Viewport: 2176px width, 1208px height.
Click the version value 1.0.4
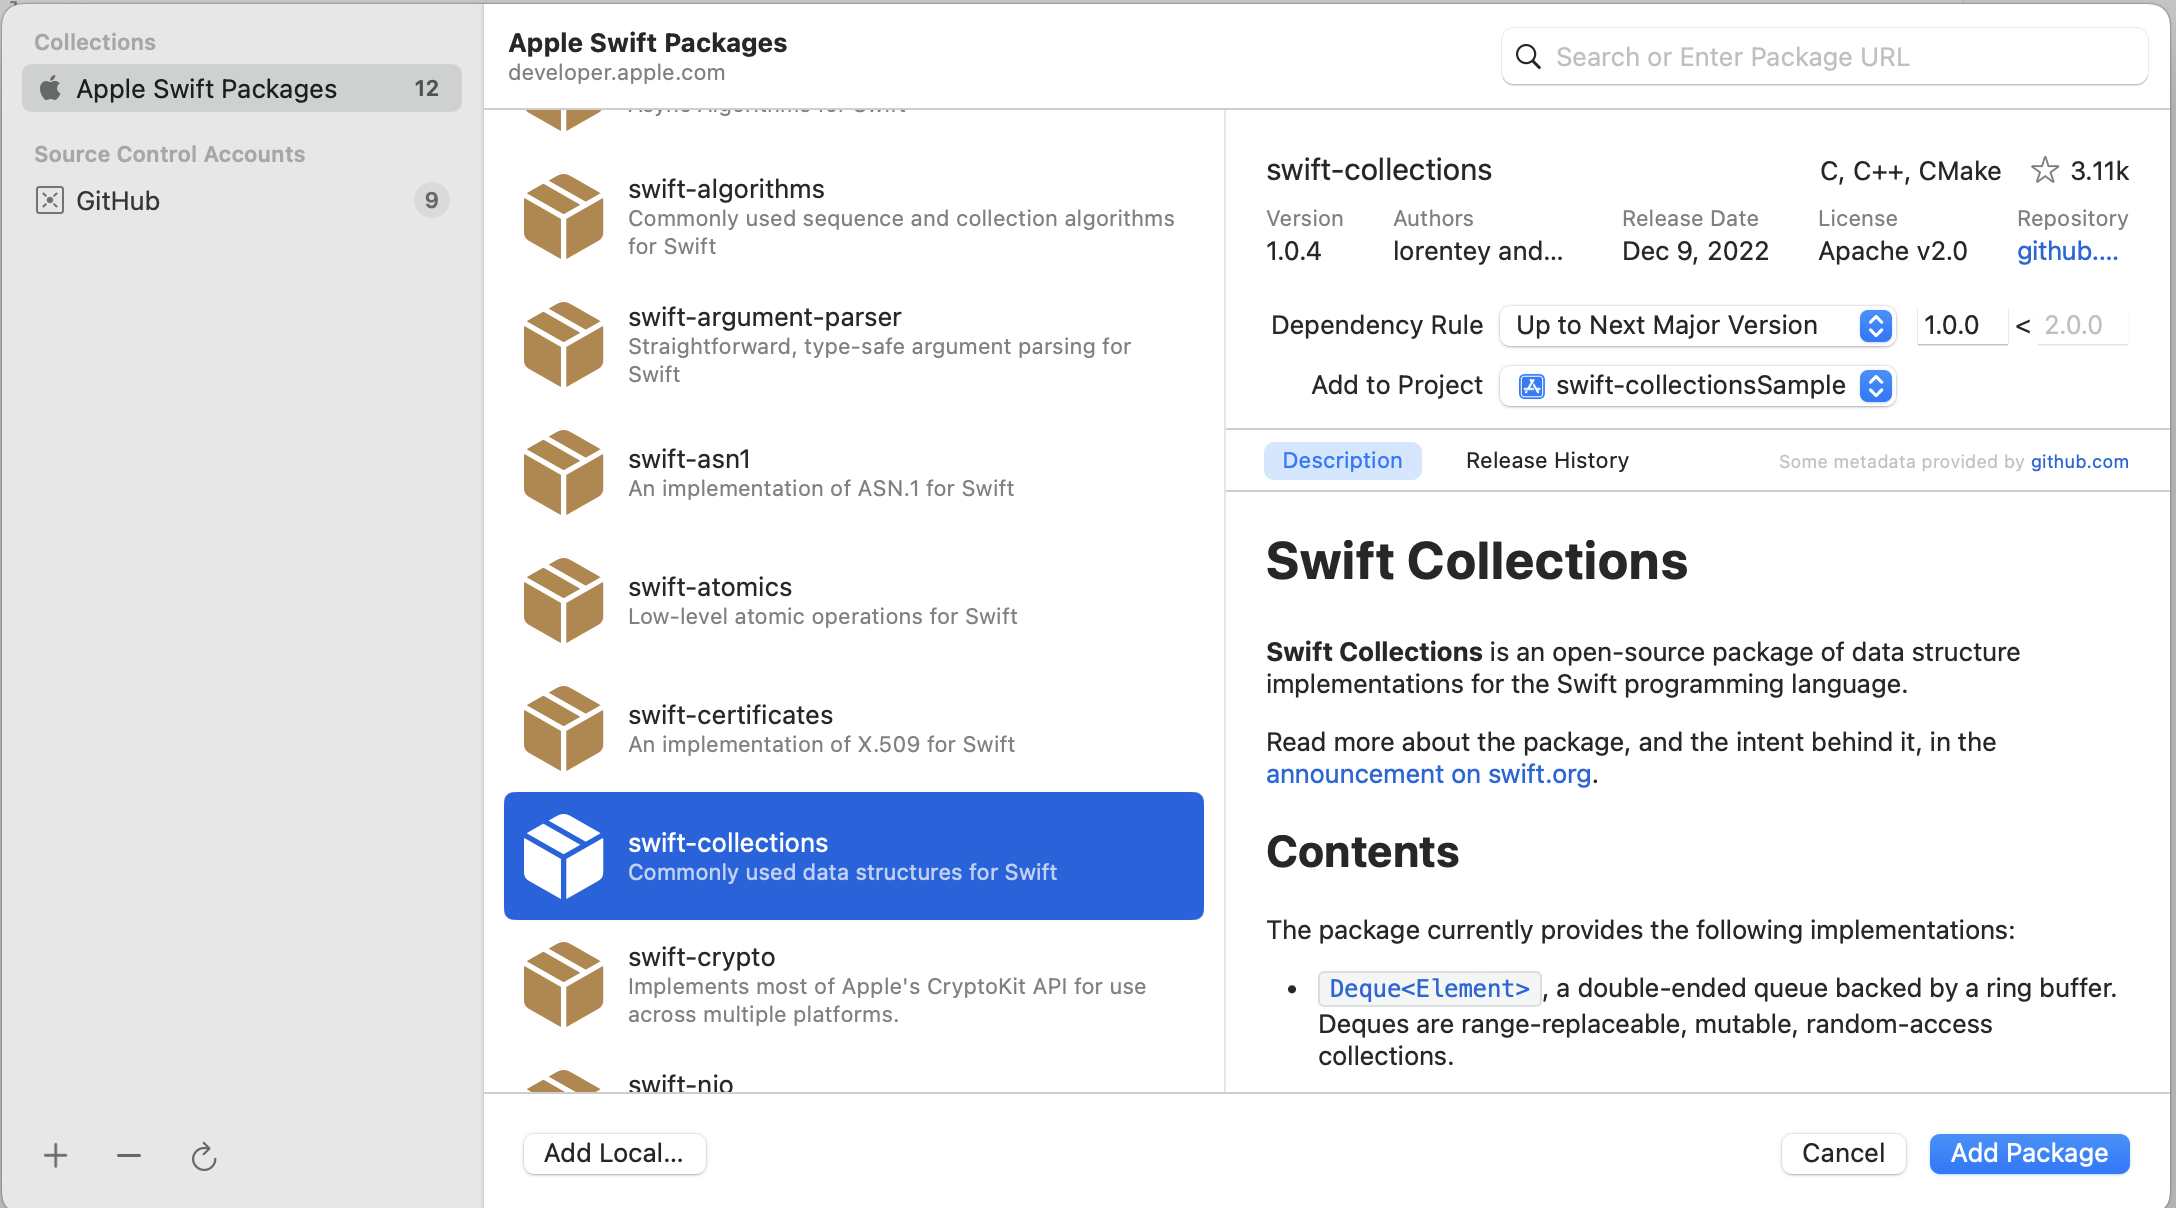coord(1293,251)
